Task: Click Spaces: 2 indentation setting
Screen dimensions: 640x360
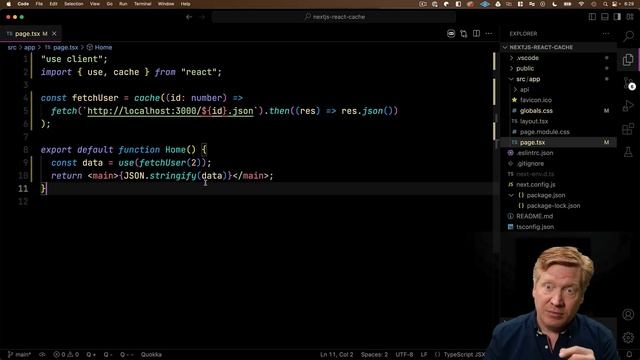Action: tap(374, 354)
